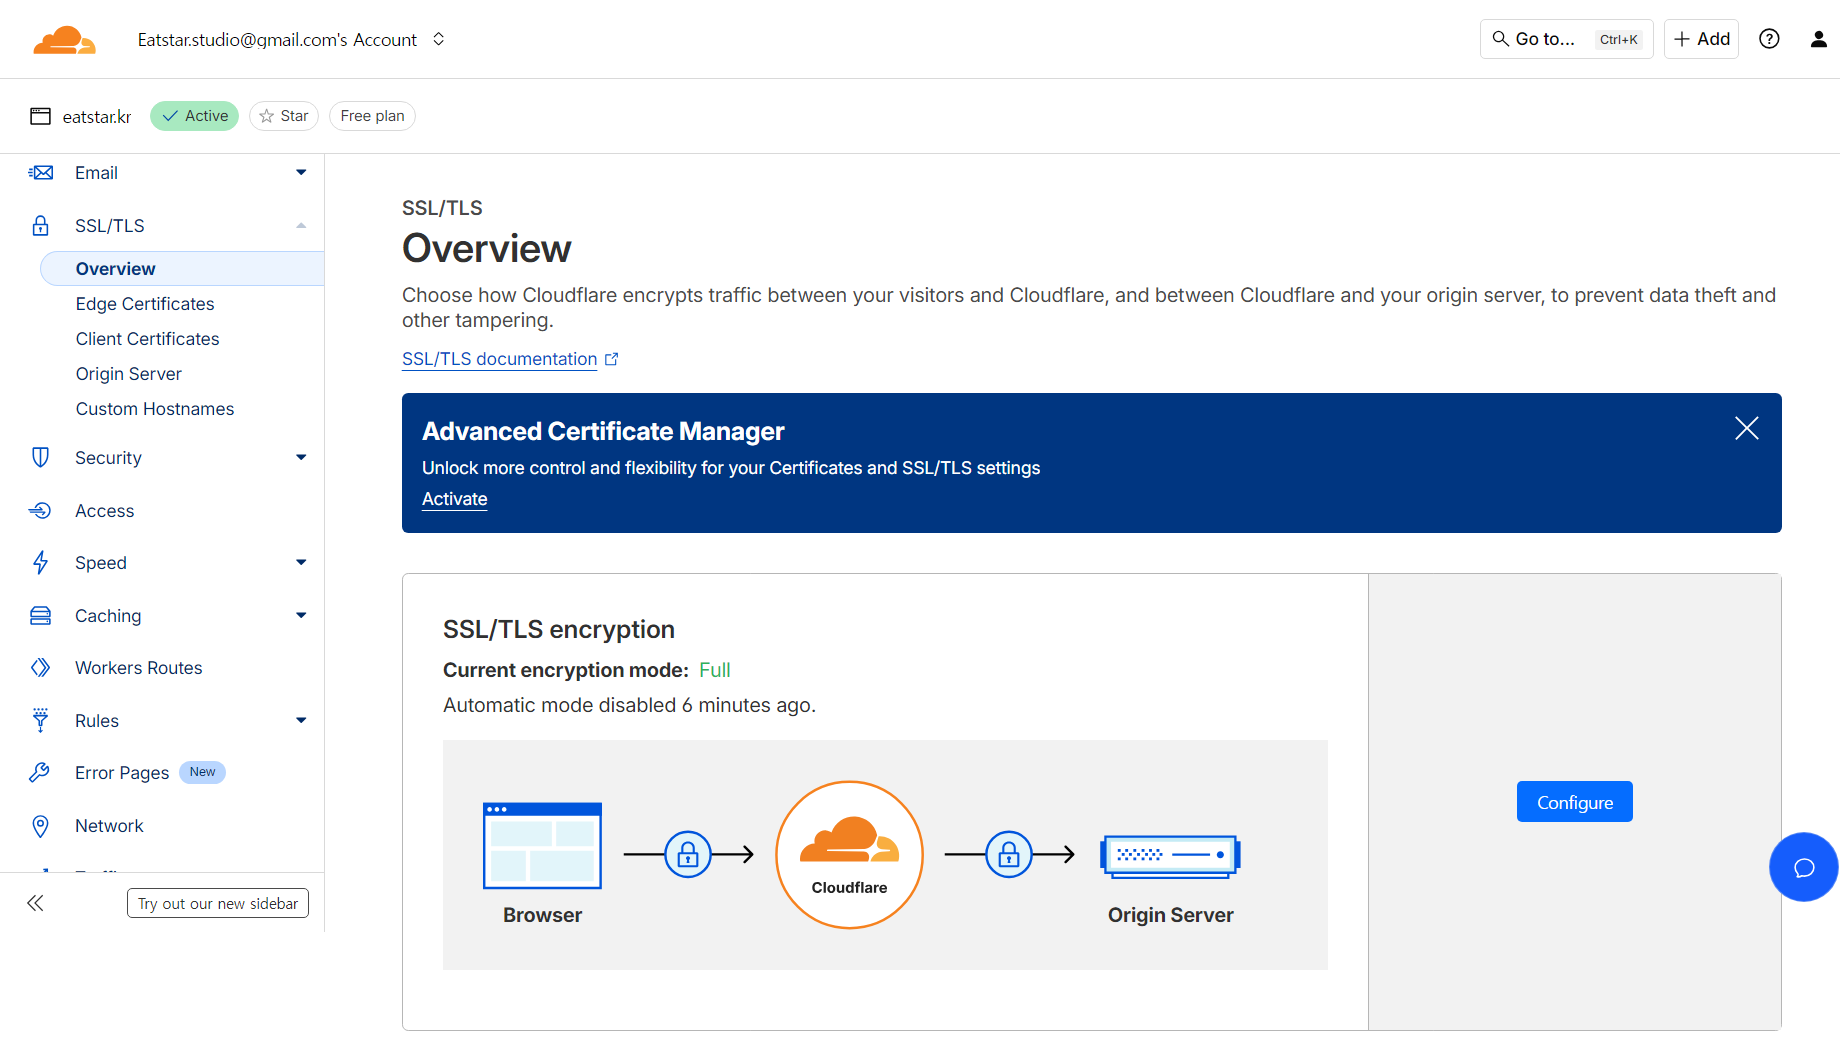Screen dimensions: 1840x1060
Task: Star the eatstar.kr domain
Action: tap(284, 116)
